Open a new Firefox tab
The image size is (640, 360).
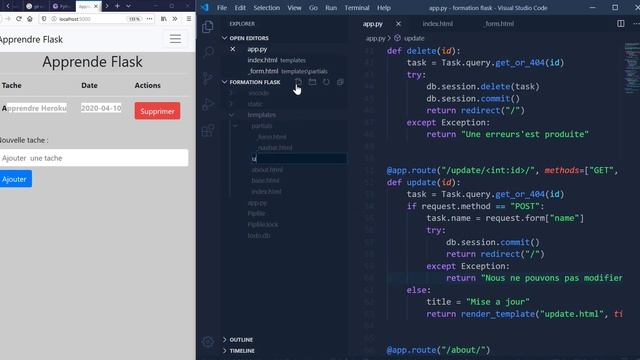point(117,6)
